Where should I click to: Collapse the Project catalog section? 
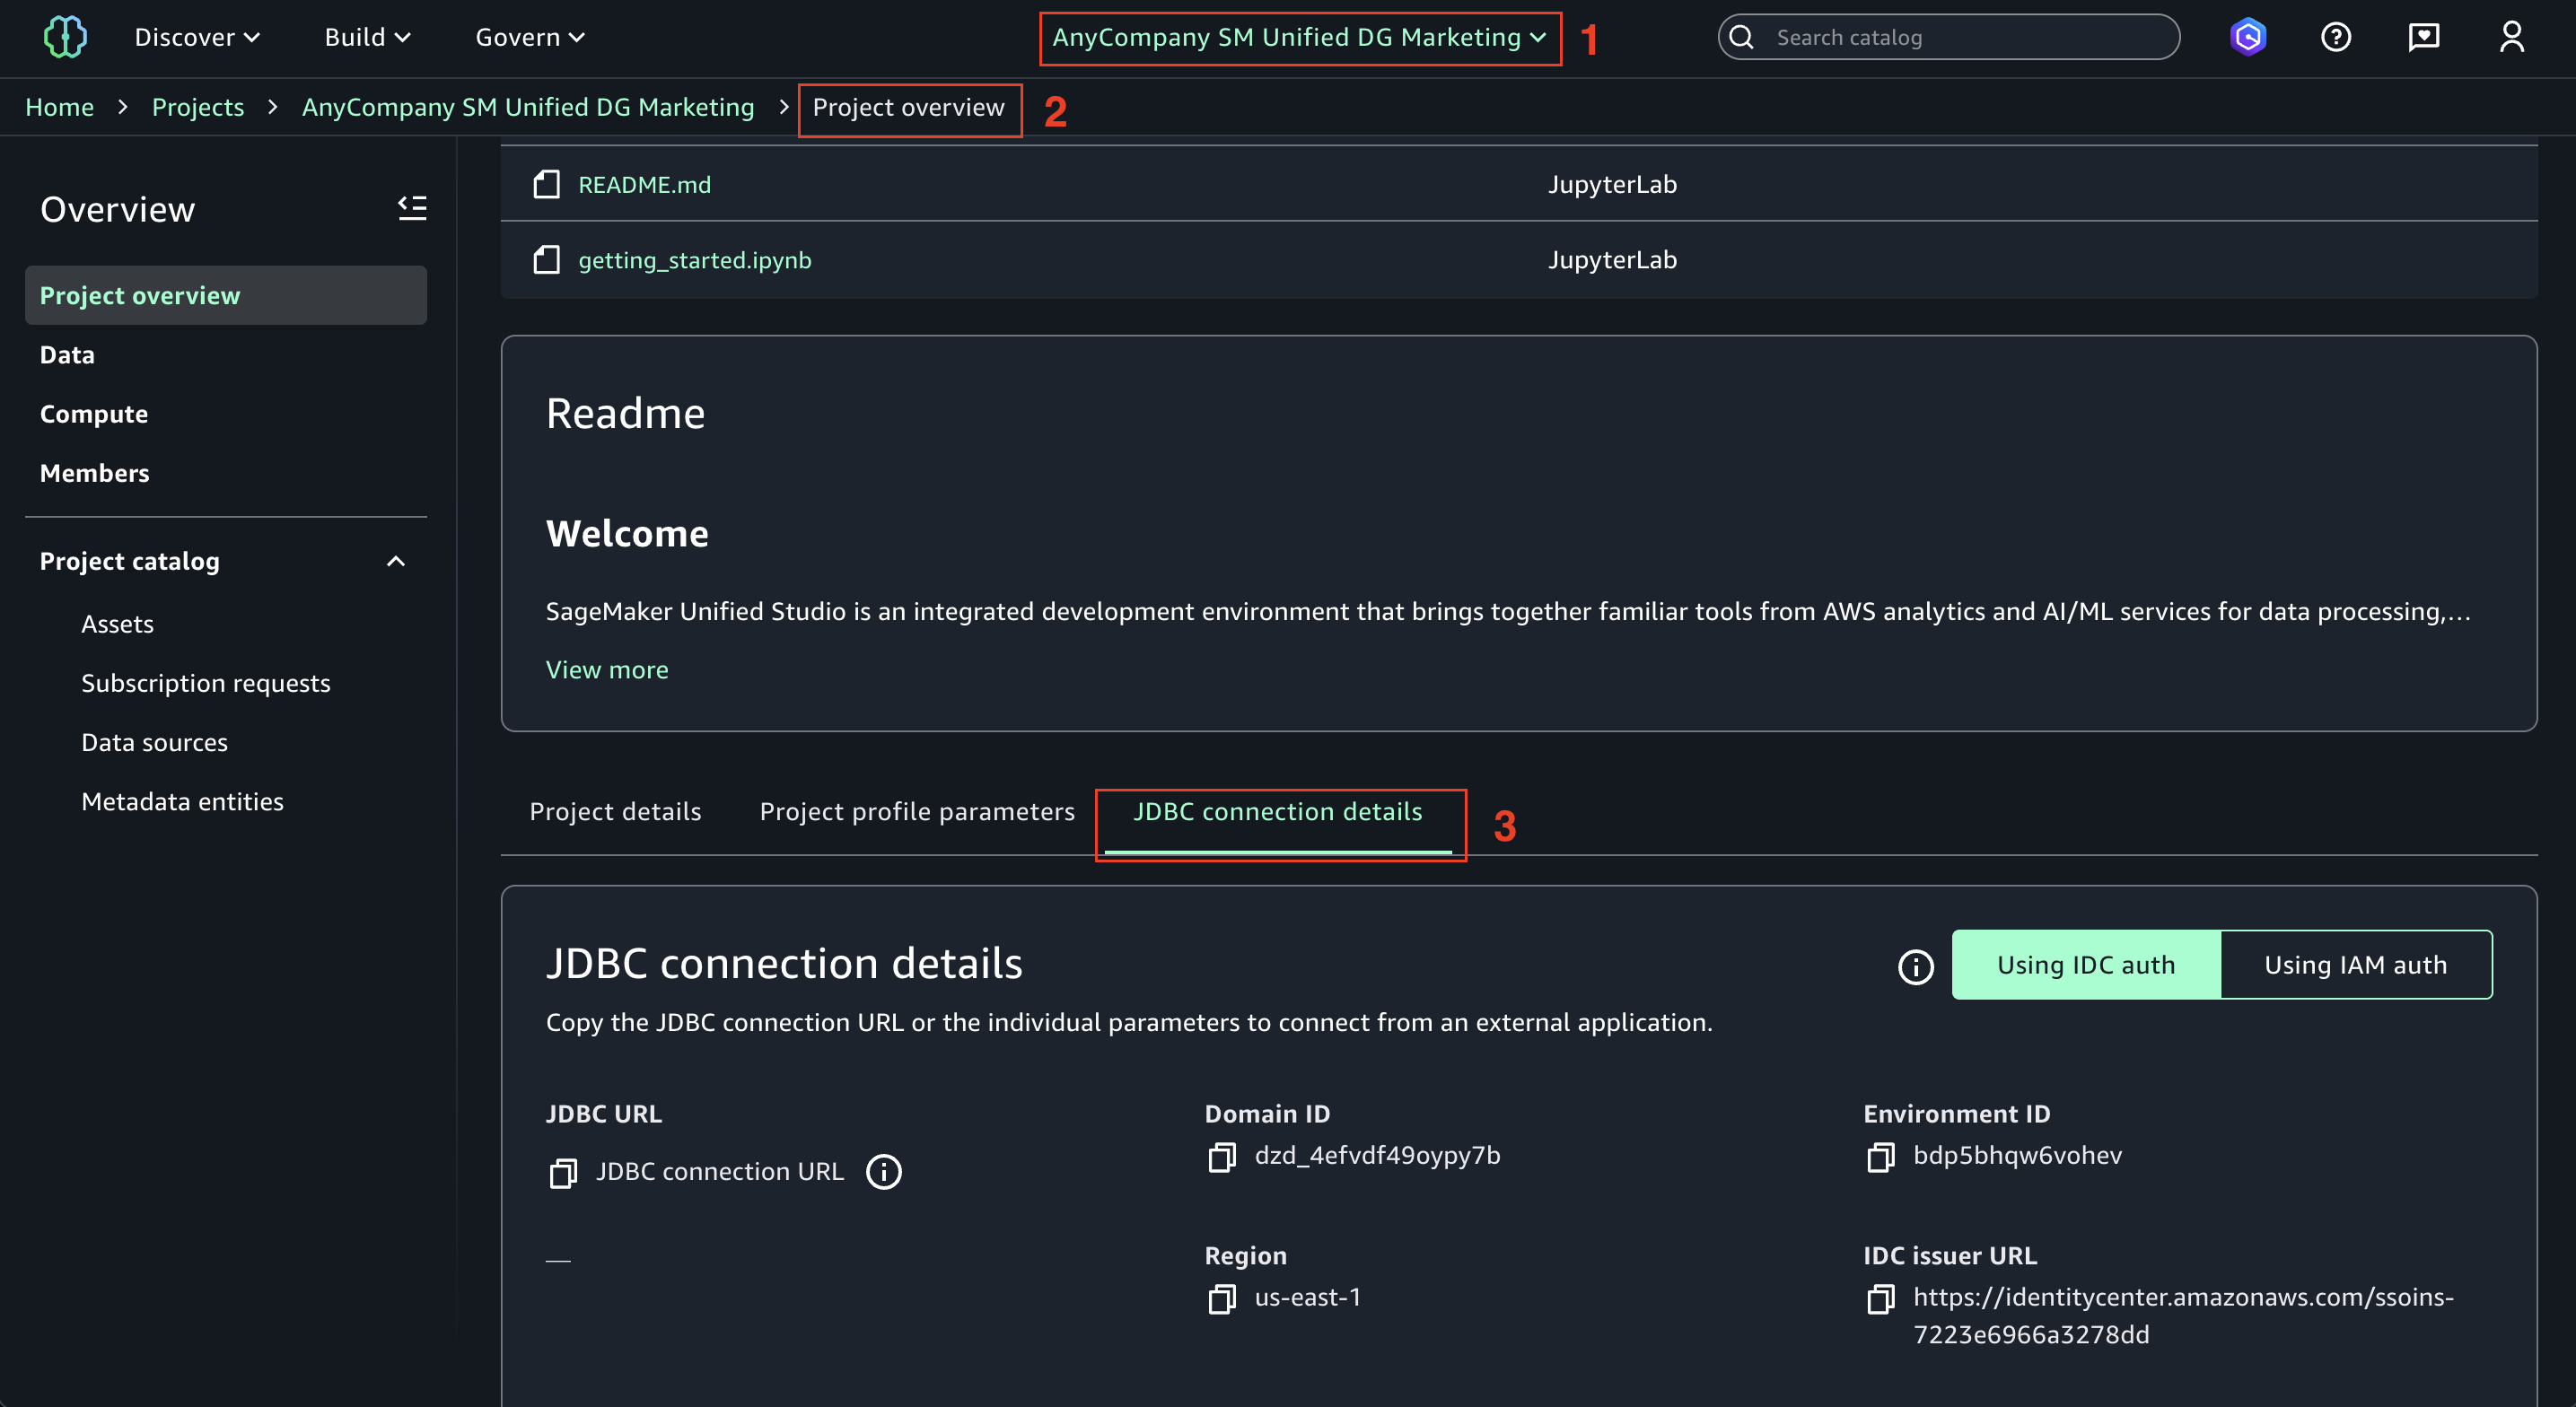tap(395, 560)
